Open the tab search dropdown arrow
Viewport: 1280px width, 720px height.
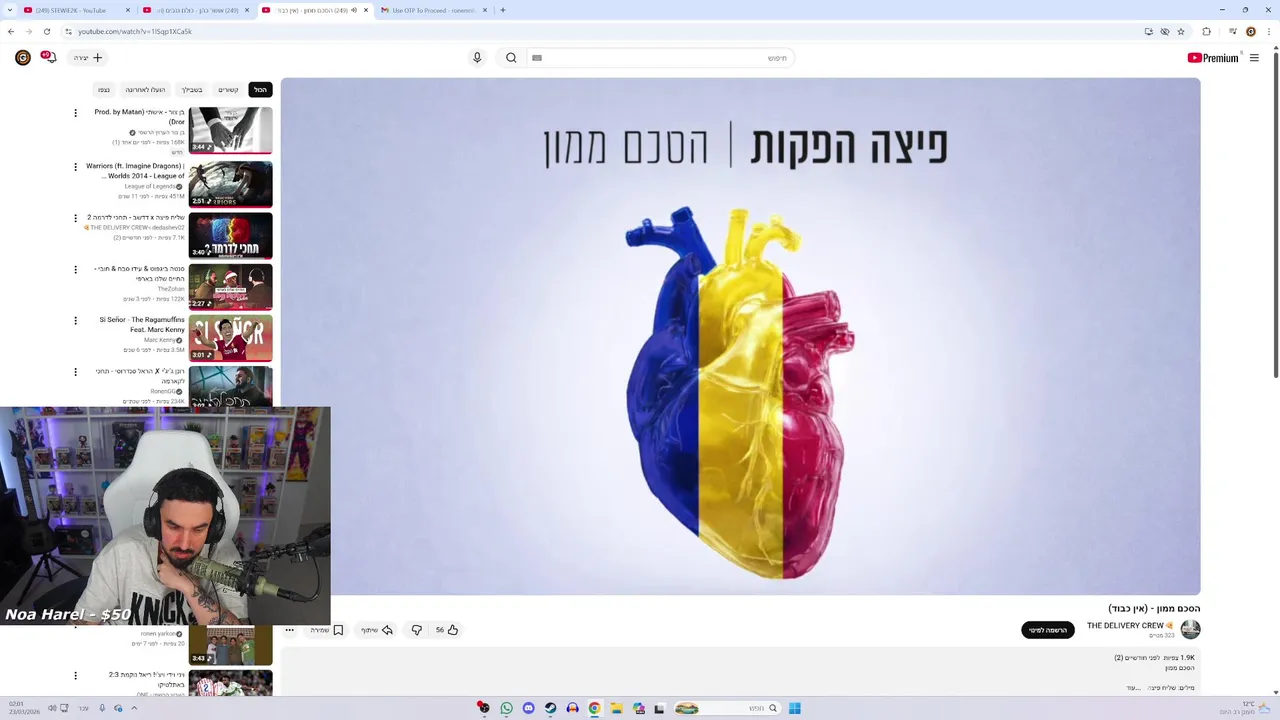pos(9,10)
